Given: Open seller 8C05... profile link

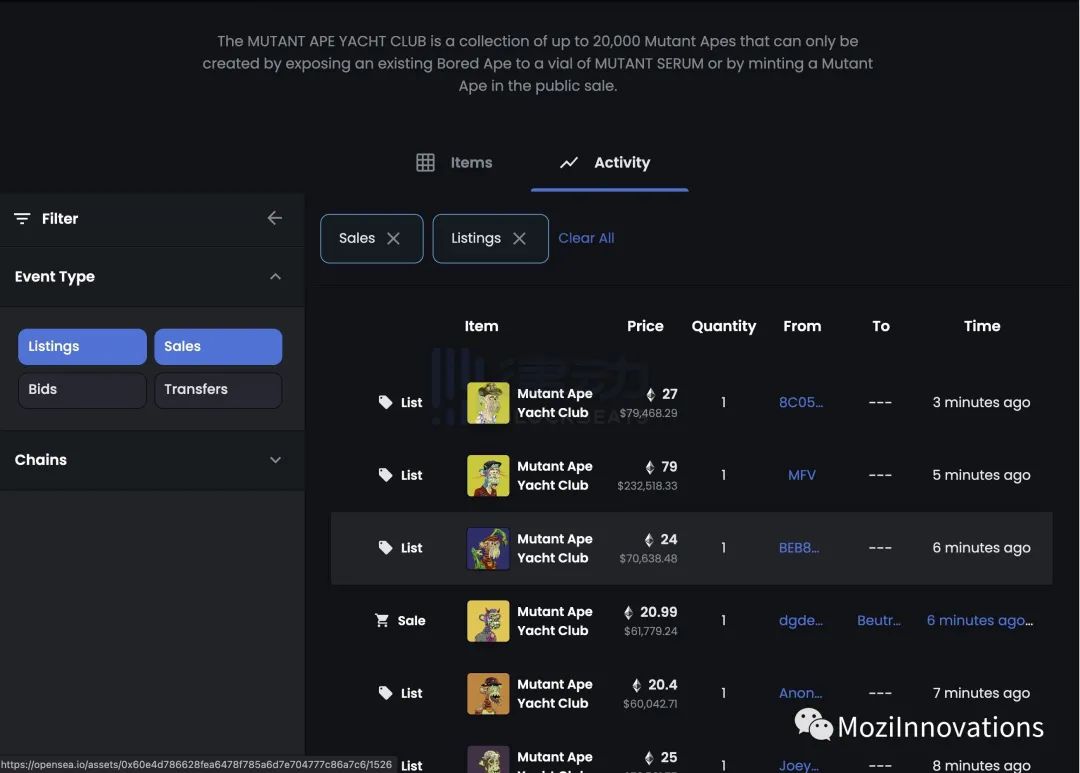Looking at the screenshot, I should [x=800, y=402].
